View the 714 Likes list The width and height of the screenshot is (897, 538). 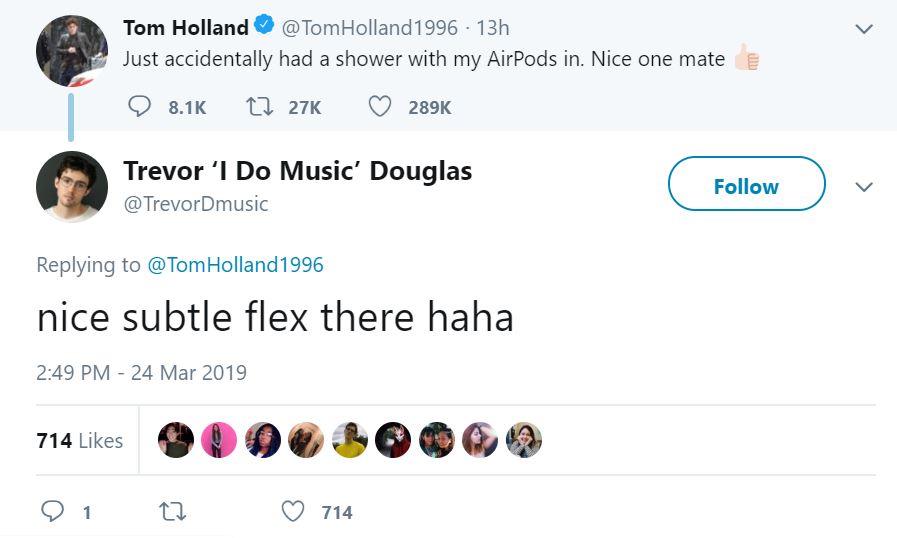click(x=80, y=440)
